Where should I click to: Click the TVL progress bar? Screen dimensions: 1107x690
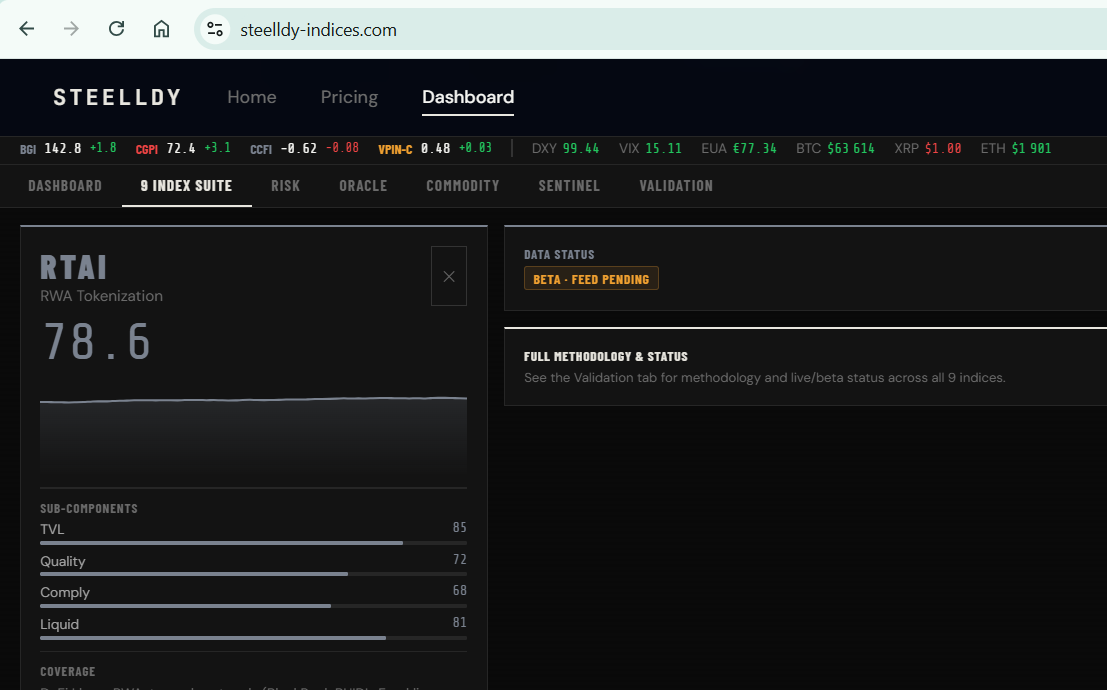click(253, 543)
